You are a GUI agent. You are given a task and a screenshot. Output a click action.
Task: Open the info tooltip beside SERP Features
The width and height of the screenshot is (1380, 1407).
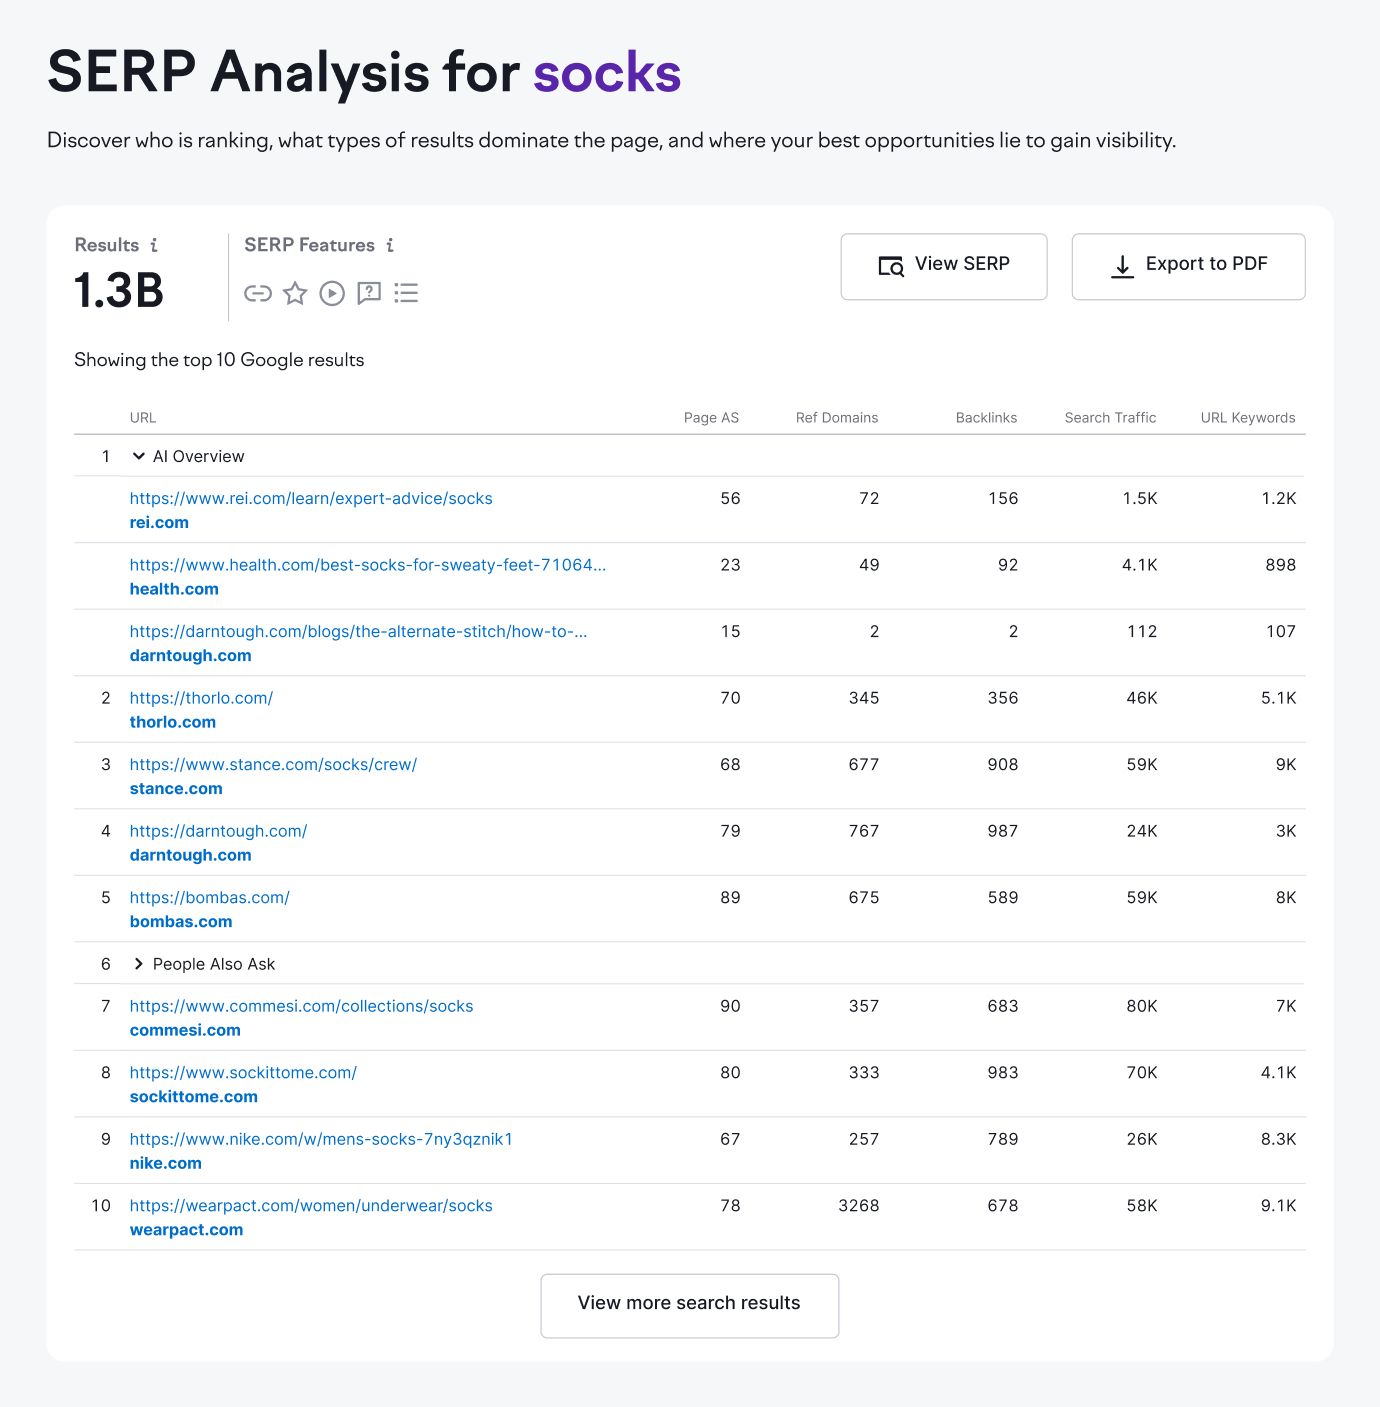(x=389, y=244)
